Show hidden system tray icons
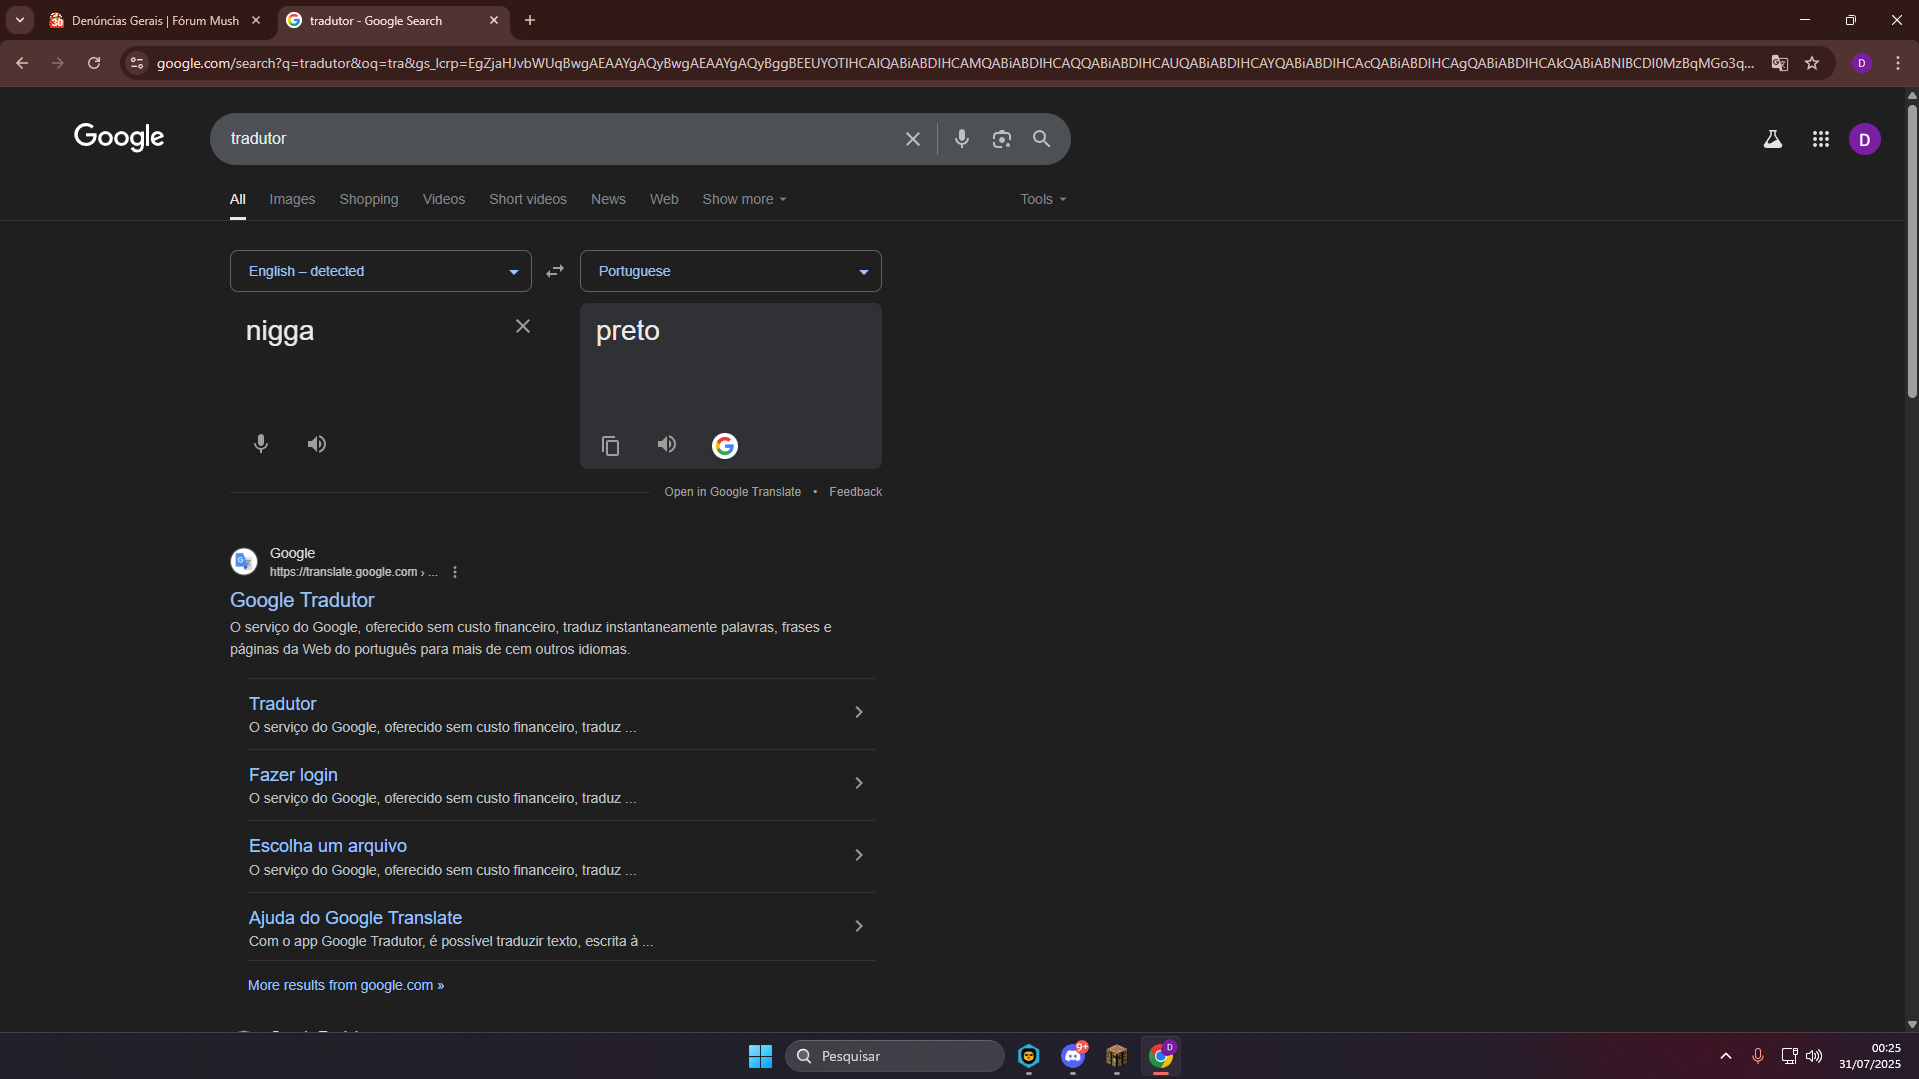This screenshot has height=1079, width=1919. pyautogui.click(x=1725, y=1056)
